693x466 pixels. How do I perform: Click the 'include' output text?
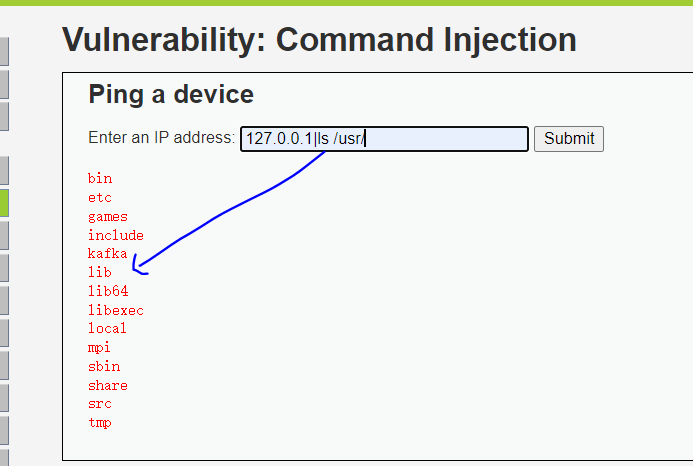tap(116, 235)
